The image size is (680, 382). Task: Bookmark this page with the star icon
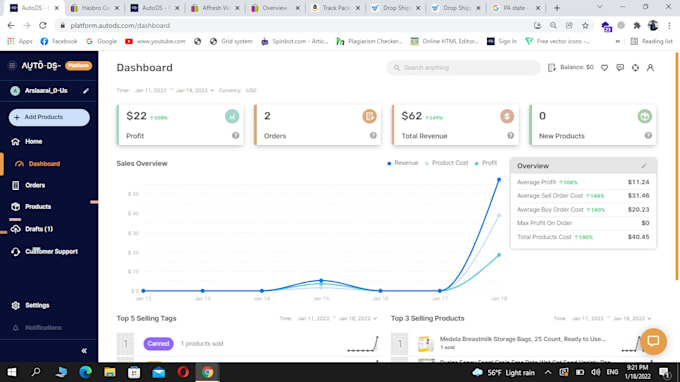tap(585, 26)
